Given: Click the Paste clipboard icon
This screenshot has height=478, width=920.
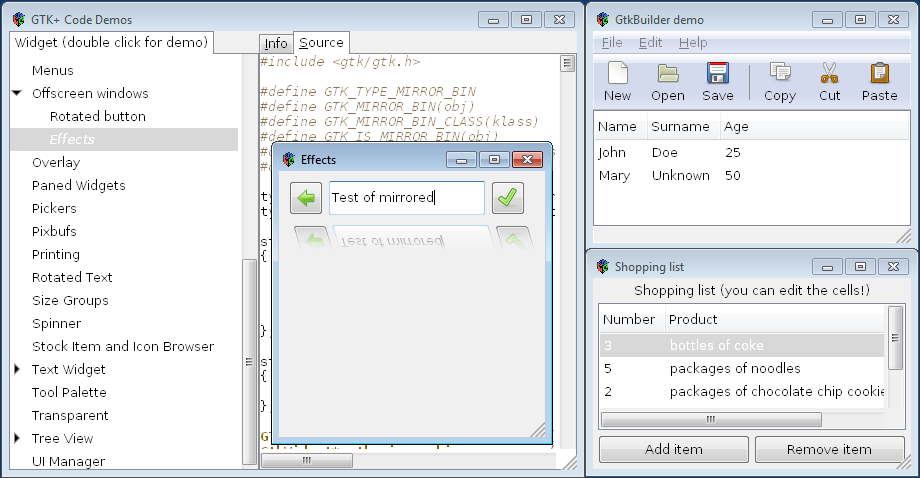Looking at the screenshot, I should click(879, 74).
